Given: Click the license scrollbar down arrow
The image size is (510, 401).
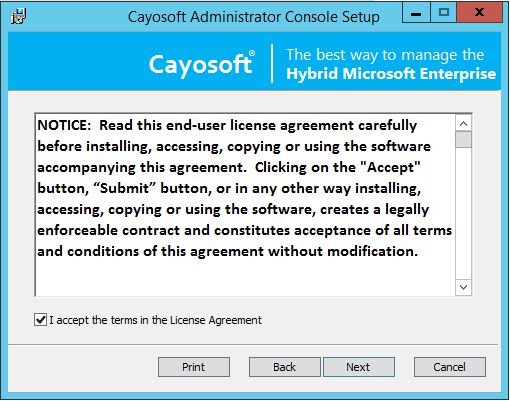Looking at the screenshot, I should (x=463, y=287).
